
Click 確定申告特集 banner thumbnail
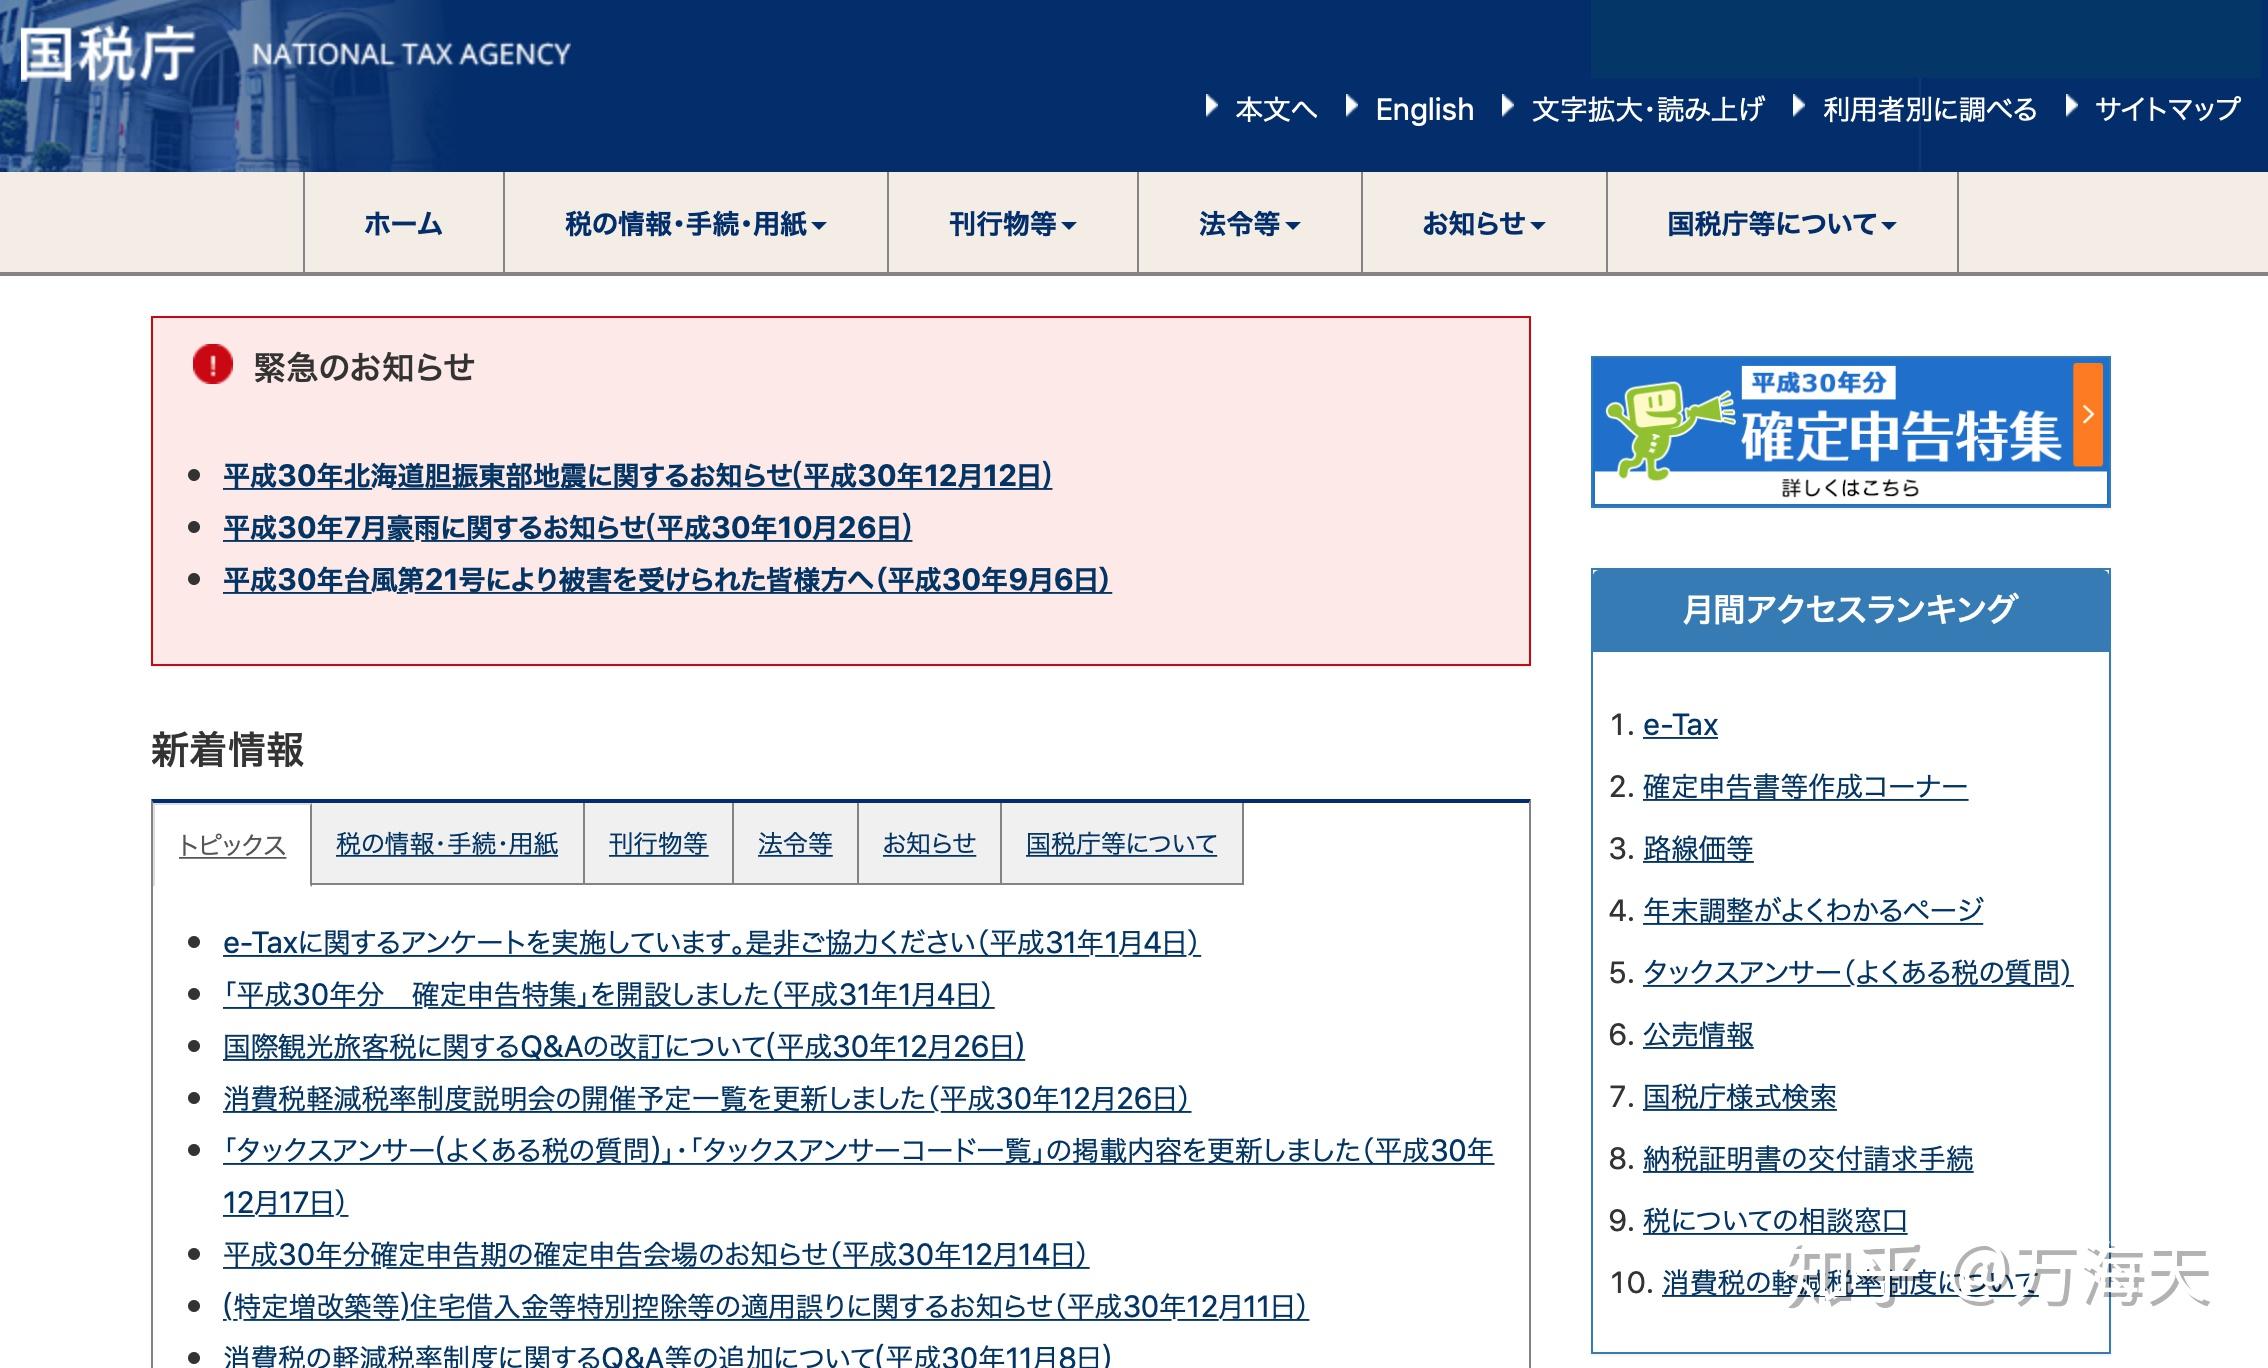[1849, 432]
